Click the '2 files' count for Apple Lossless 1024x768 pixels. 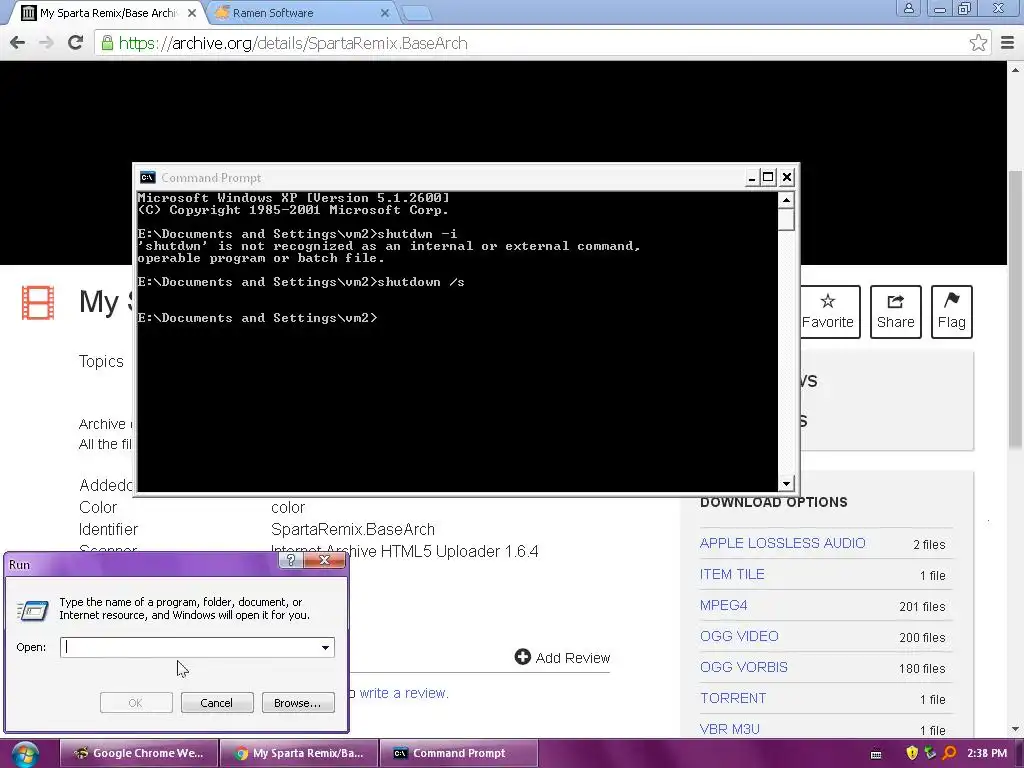click(929, 545)
